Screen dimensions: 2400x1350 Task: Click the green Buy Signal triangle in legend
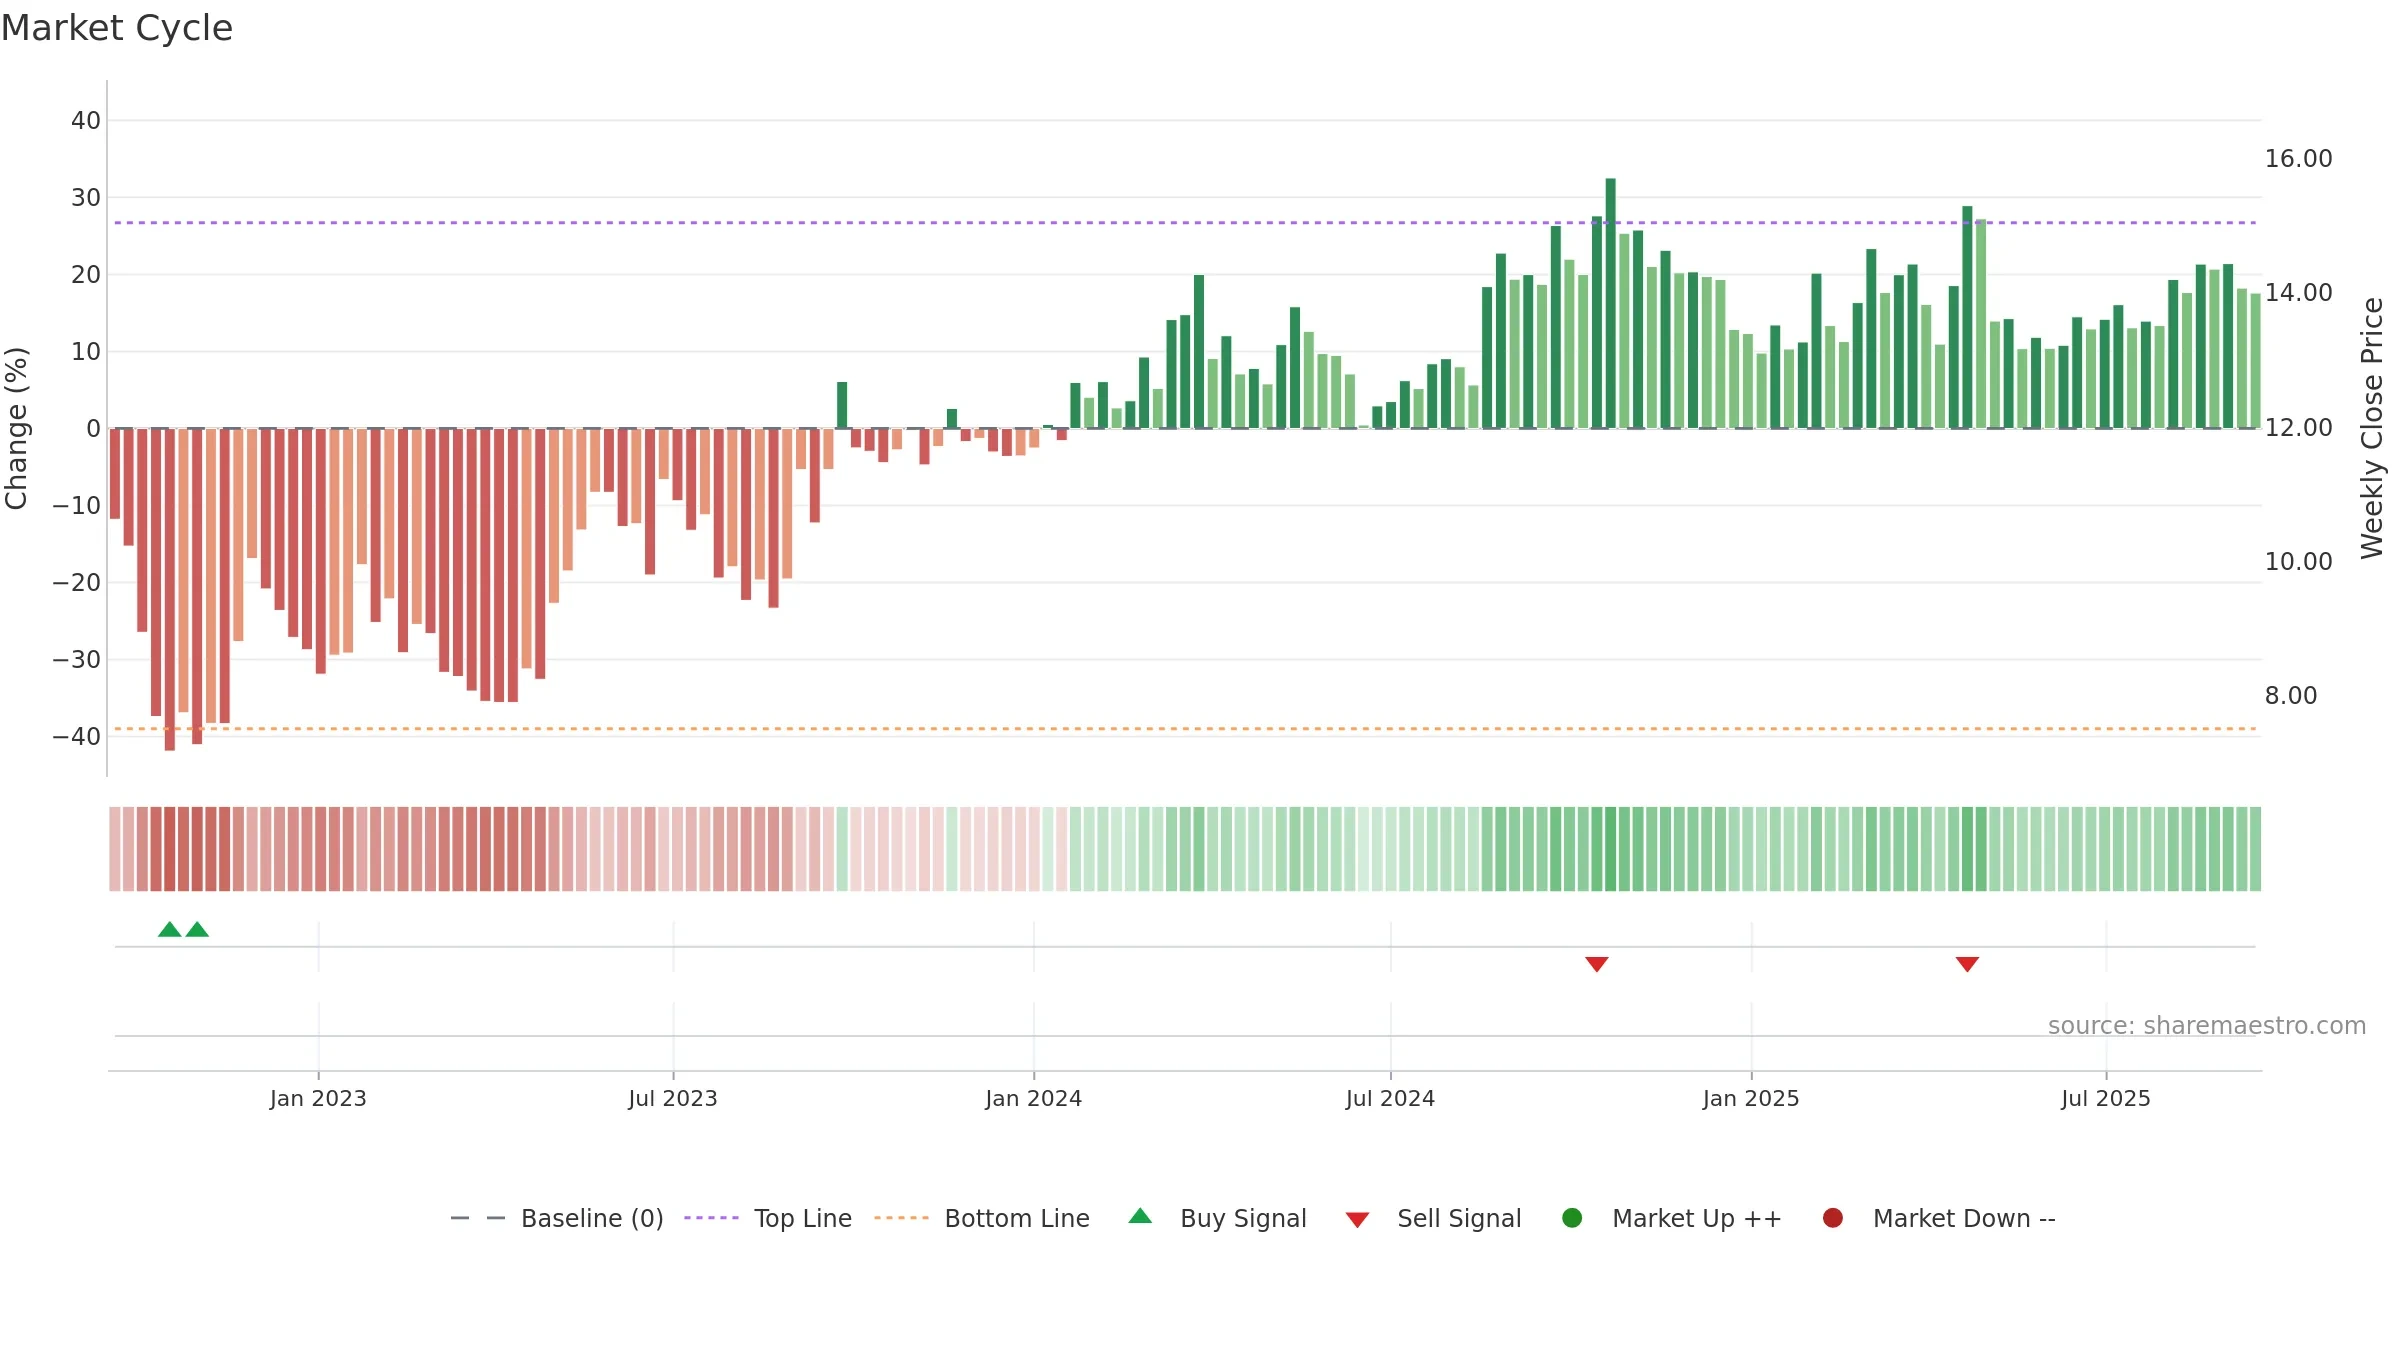click(1140, 1216)
